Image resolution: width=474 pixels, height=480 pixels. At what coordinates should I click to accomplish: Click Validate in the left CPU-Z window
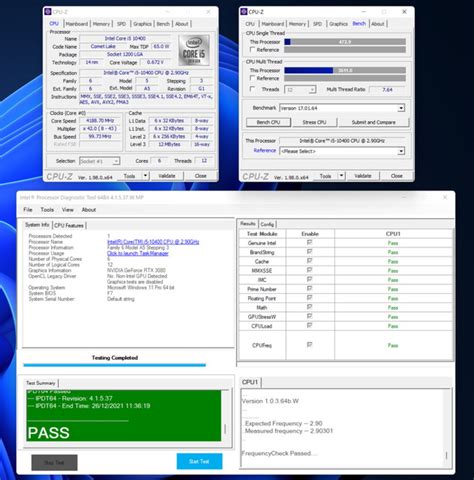[x=167, y=176]
